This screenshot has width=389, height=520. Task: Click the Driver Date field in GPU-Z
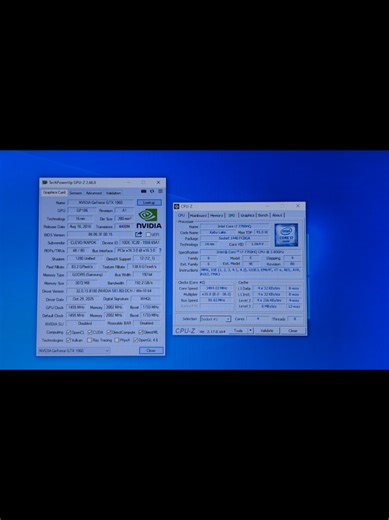coord(83,299)
